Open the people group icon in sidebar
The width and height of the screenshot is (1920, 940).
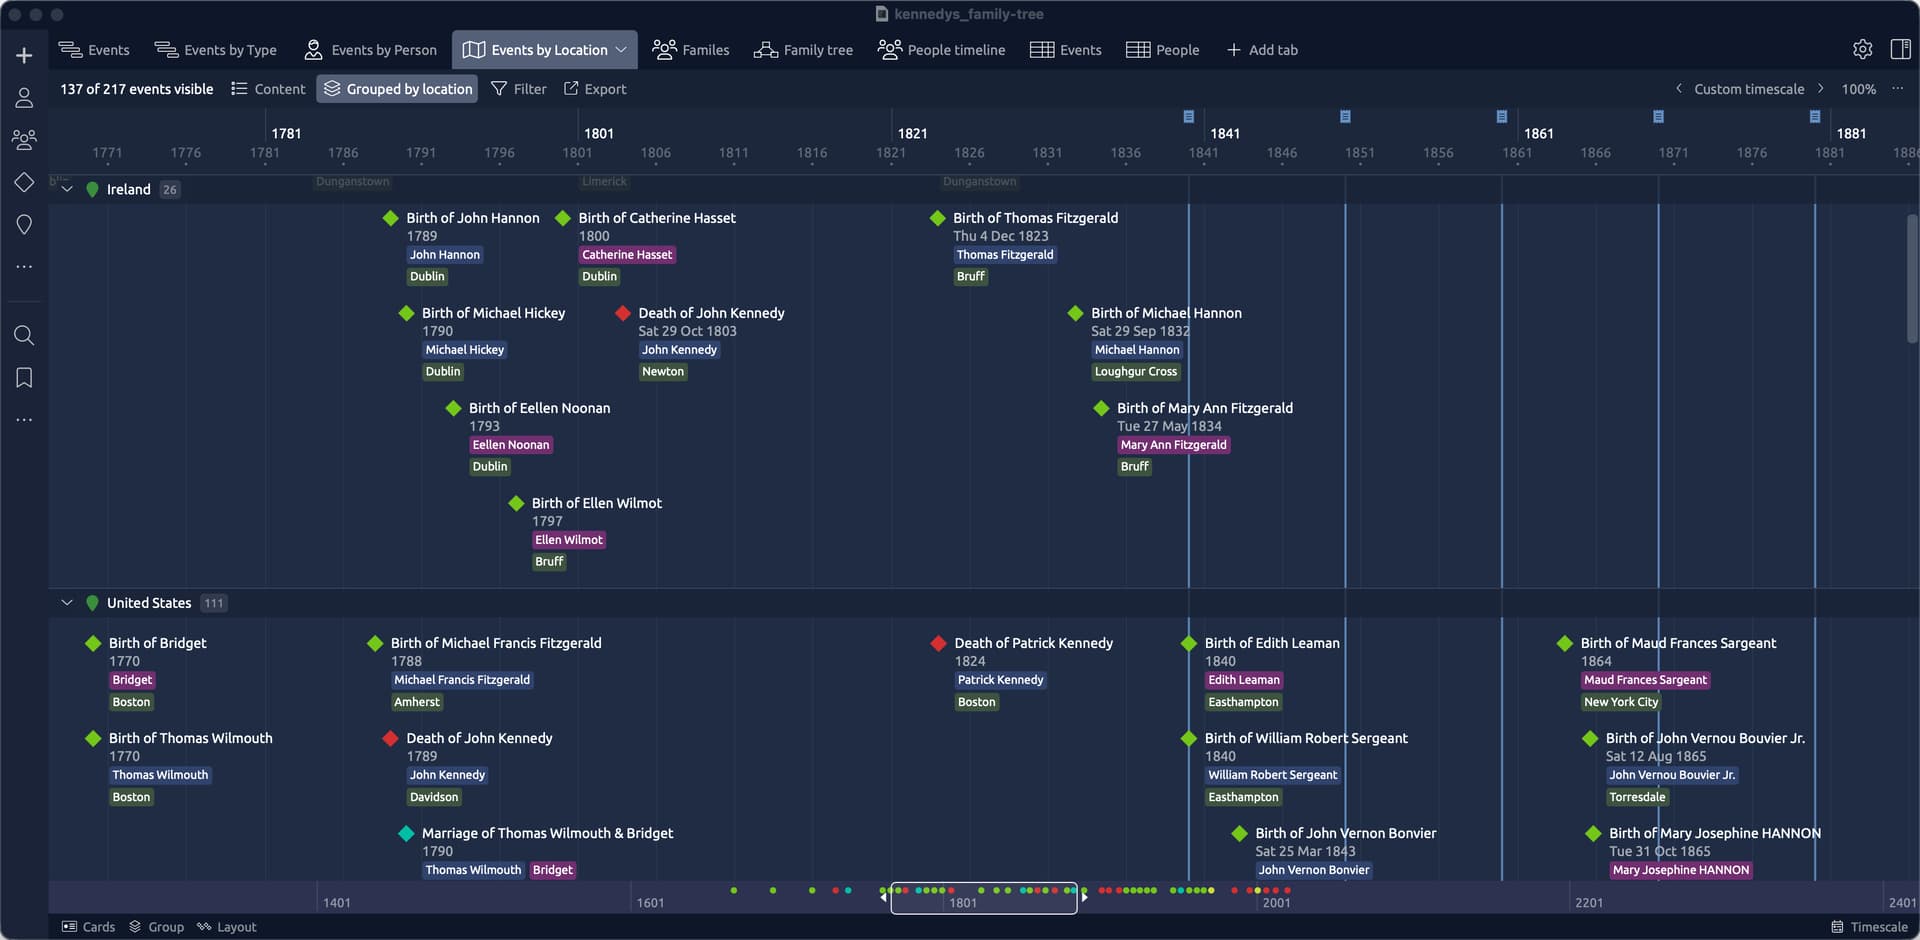click(x=24, y=140)
